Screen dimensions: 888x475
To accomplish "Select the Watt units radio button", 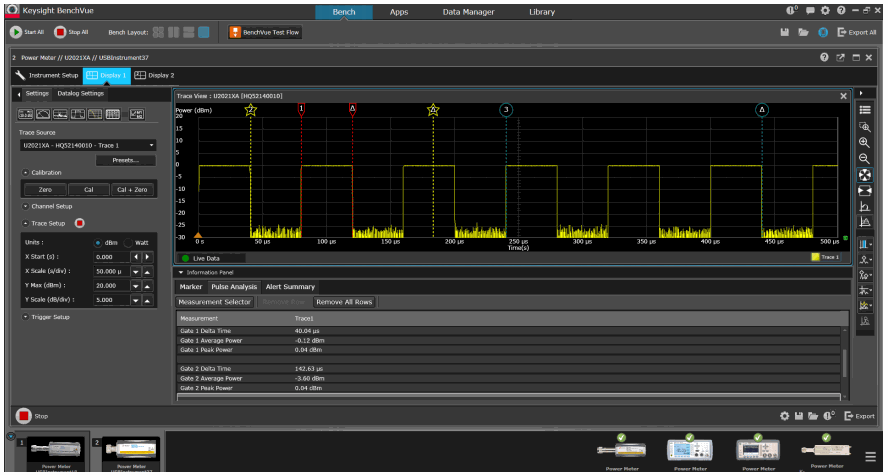I will (129, 242).
